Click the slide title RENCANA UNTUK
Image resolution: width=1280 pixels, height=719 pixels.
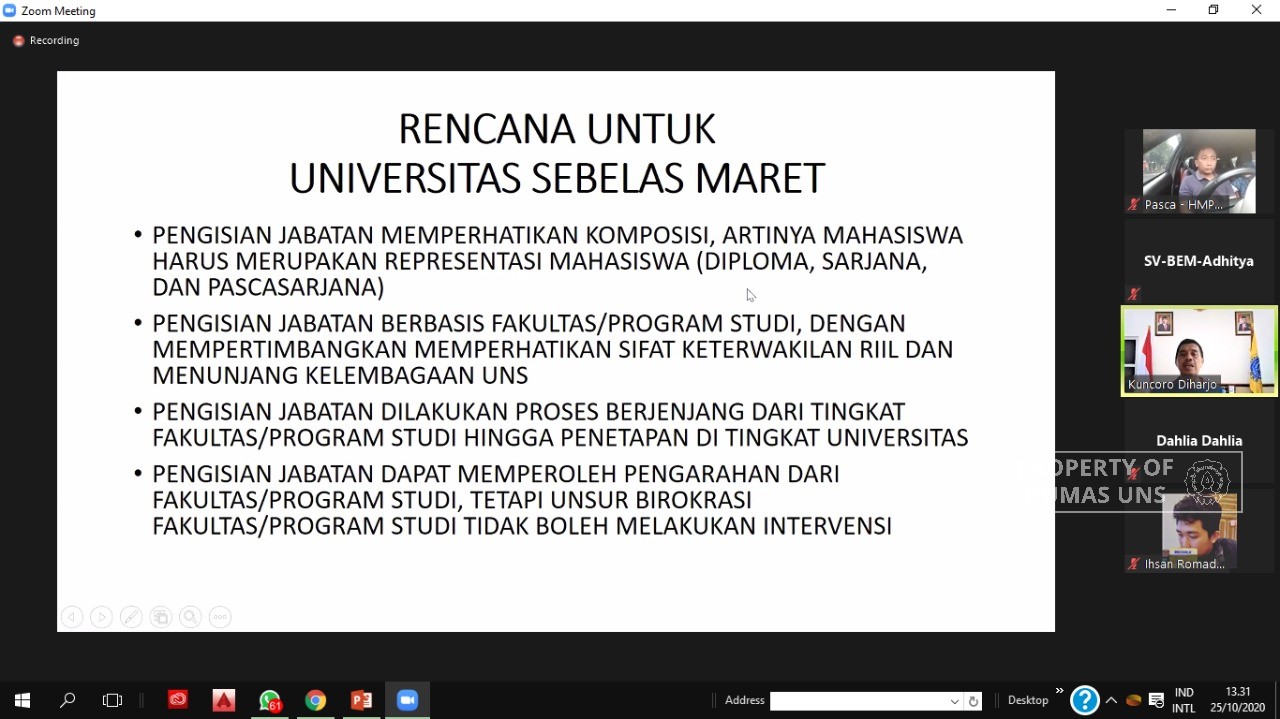coord(557,129)
